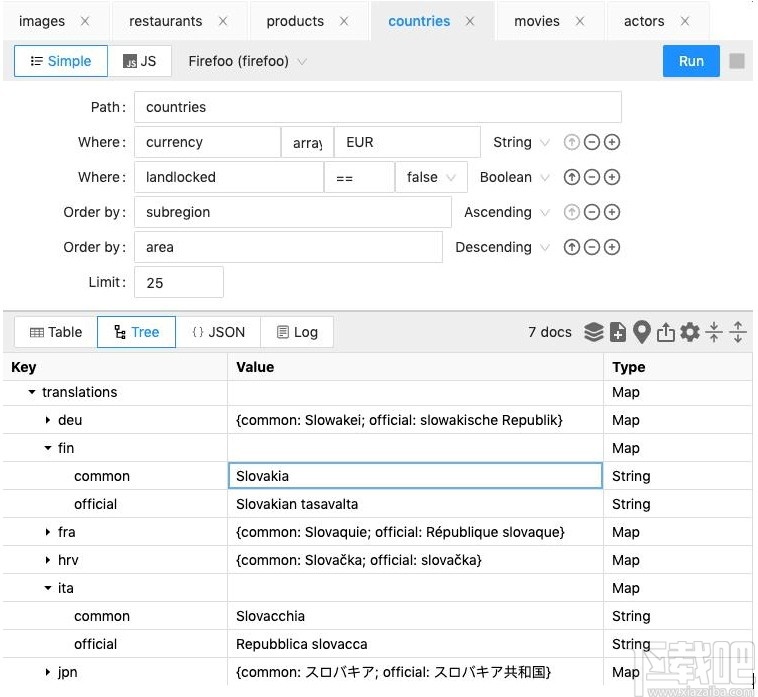Open the map pin location view
This screenshot has width=758, height=697.
pos(641,332)
